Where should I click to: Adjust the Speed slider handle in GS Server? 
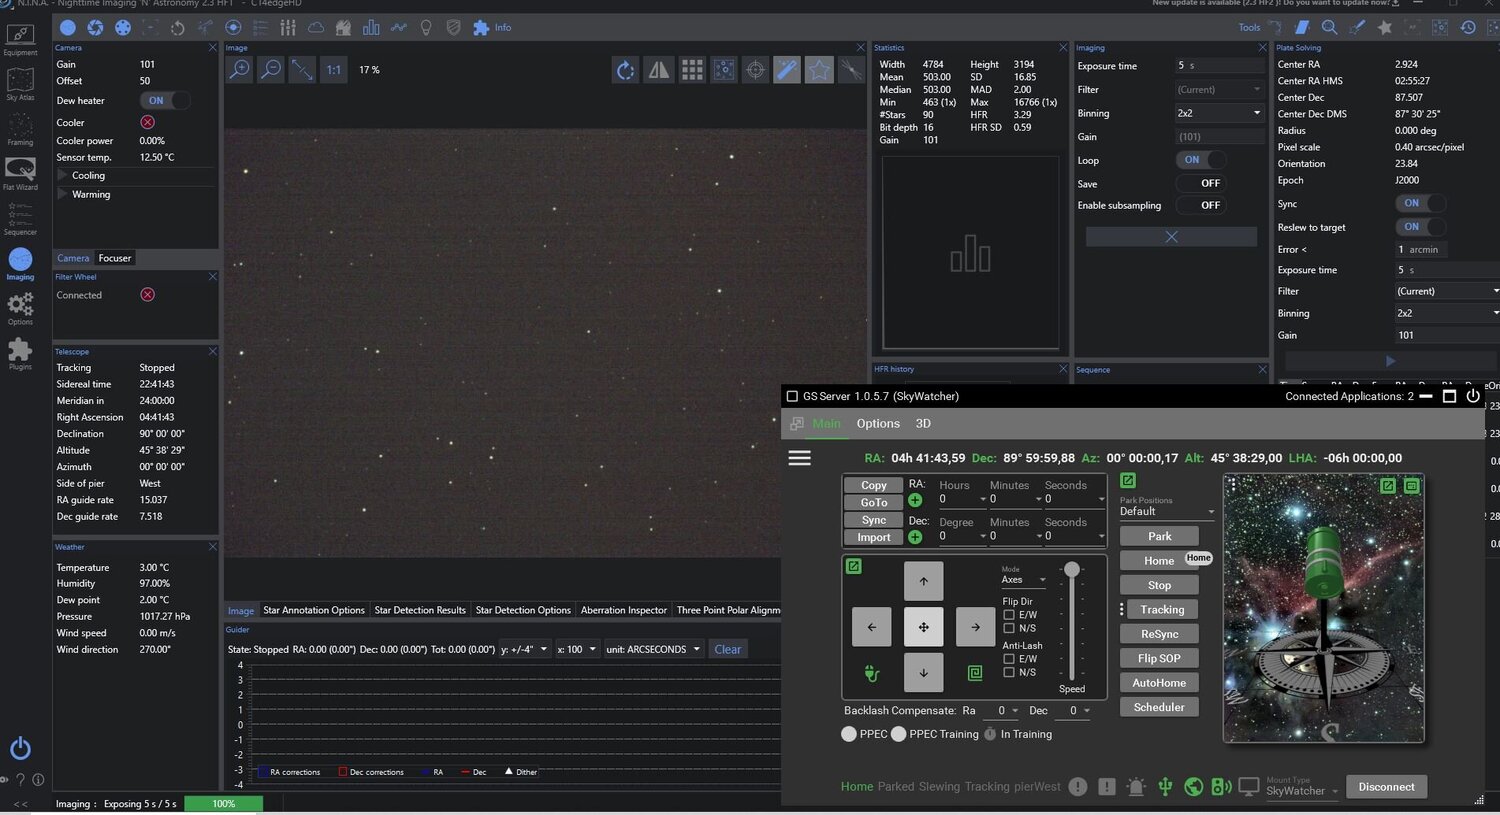click(x=1072, y=569)
